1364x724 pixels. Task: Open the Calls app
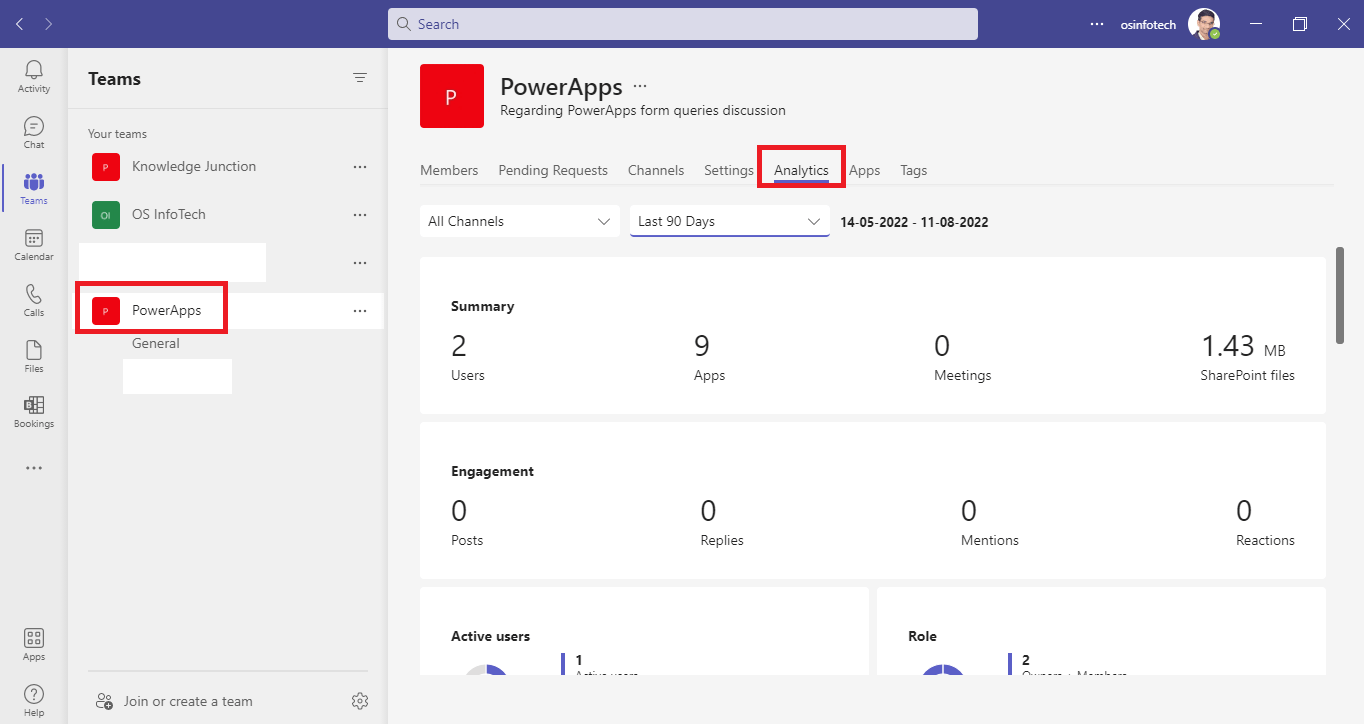[34, 300]
